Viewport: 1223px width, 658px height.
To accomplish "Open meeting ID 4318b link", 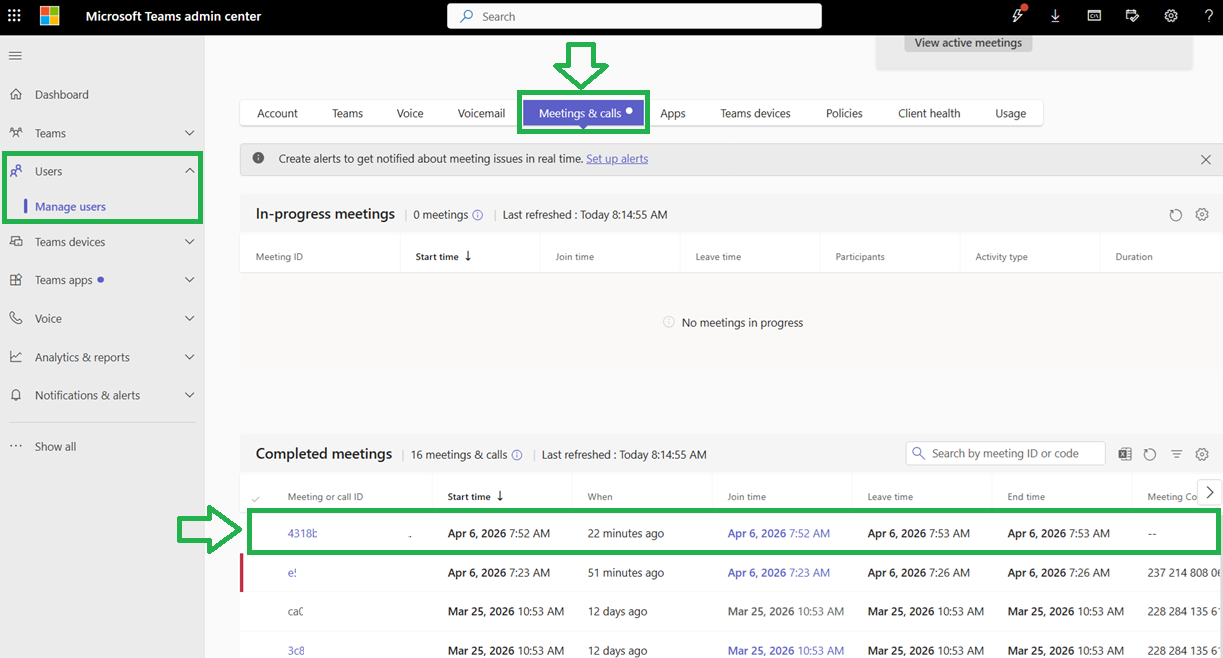I will [x=302, y=533].
